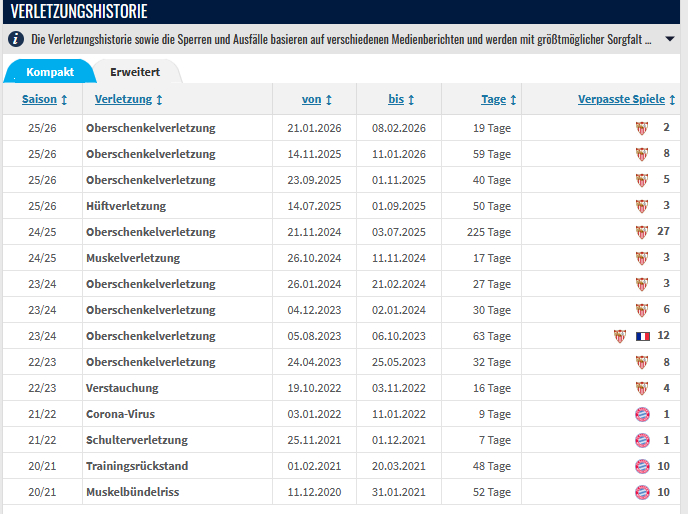Switch to the Erweitert tab
688x514 pixels.
click(135, 72)
